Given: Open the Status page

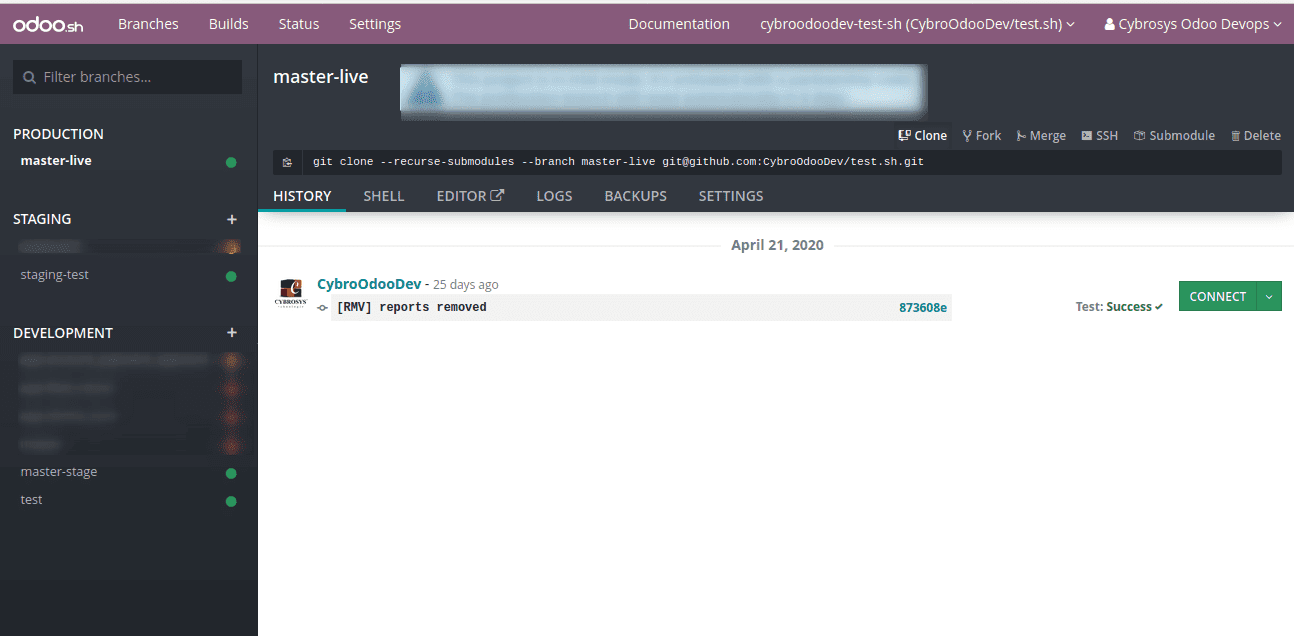Looking at the screenshot, I should (x=299, y=24).
